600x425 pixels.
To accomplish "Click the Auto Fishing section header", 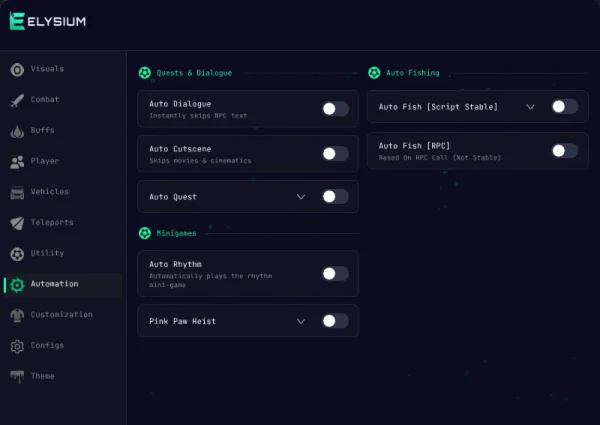I will (412, 73).
